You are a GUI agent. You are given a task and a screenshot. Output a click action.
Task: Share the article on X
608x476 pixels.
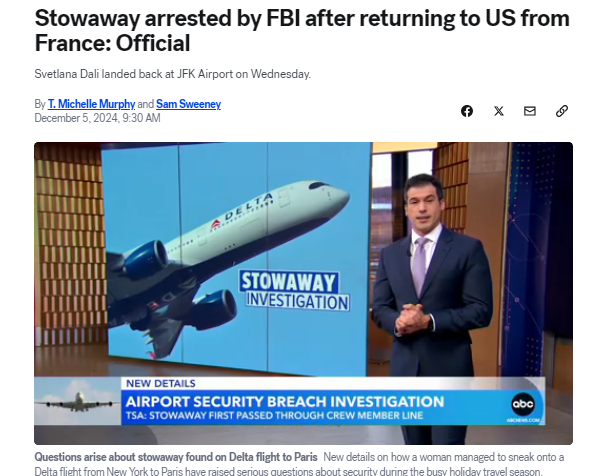point(499,111)
